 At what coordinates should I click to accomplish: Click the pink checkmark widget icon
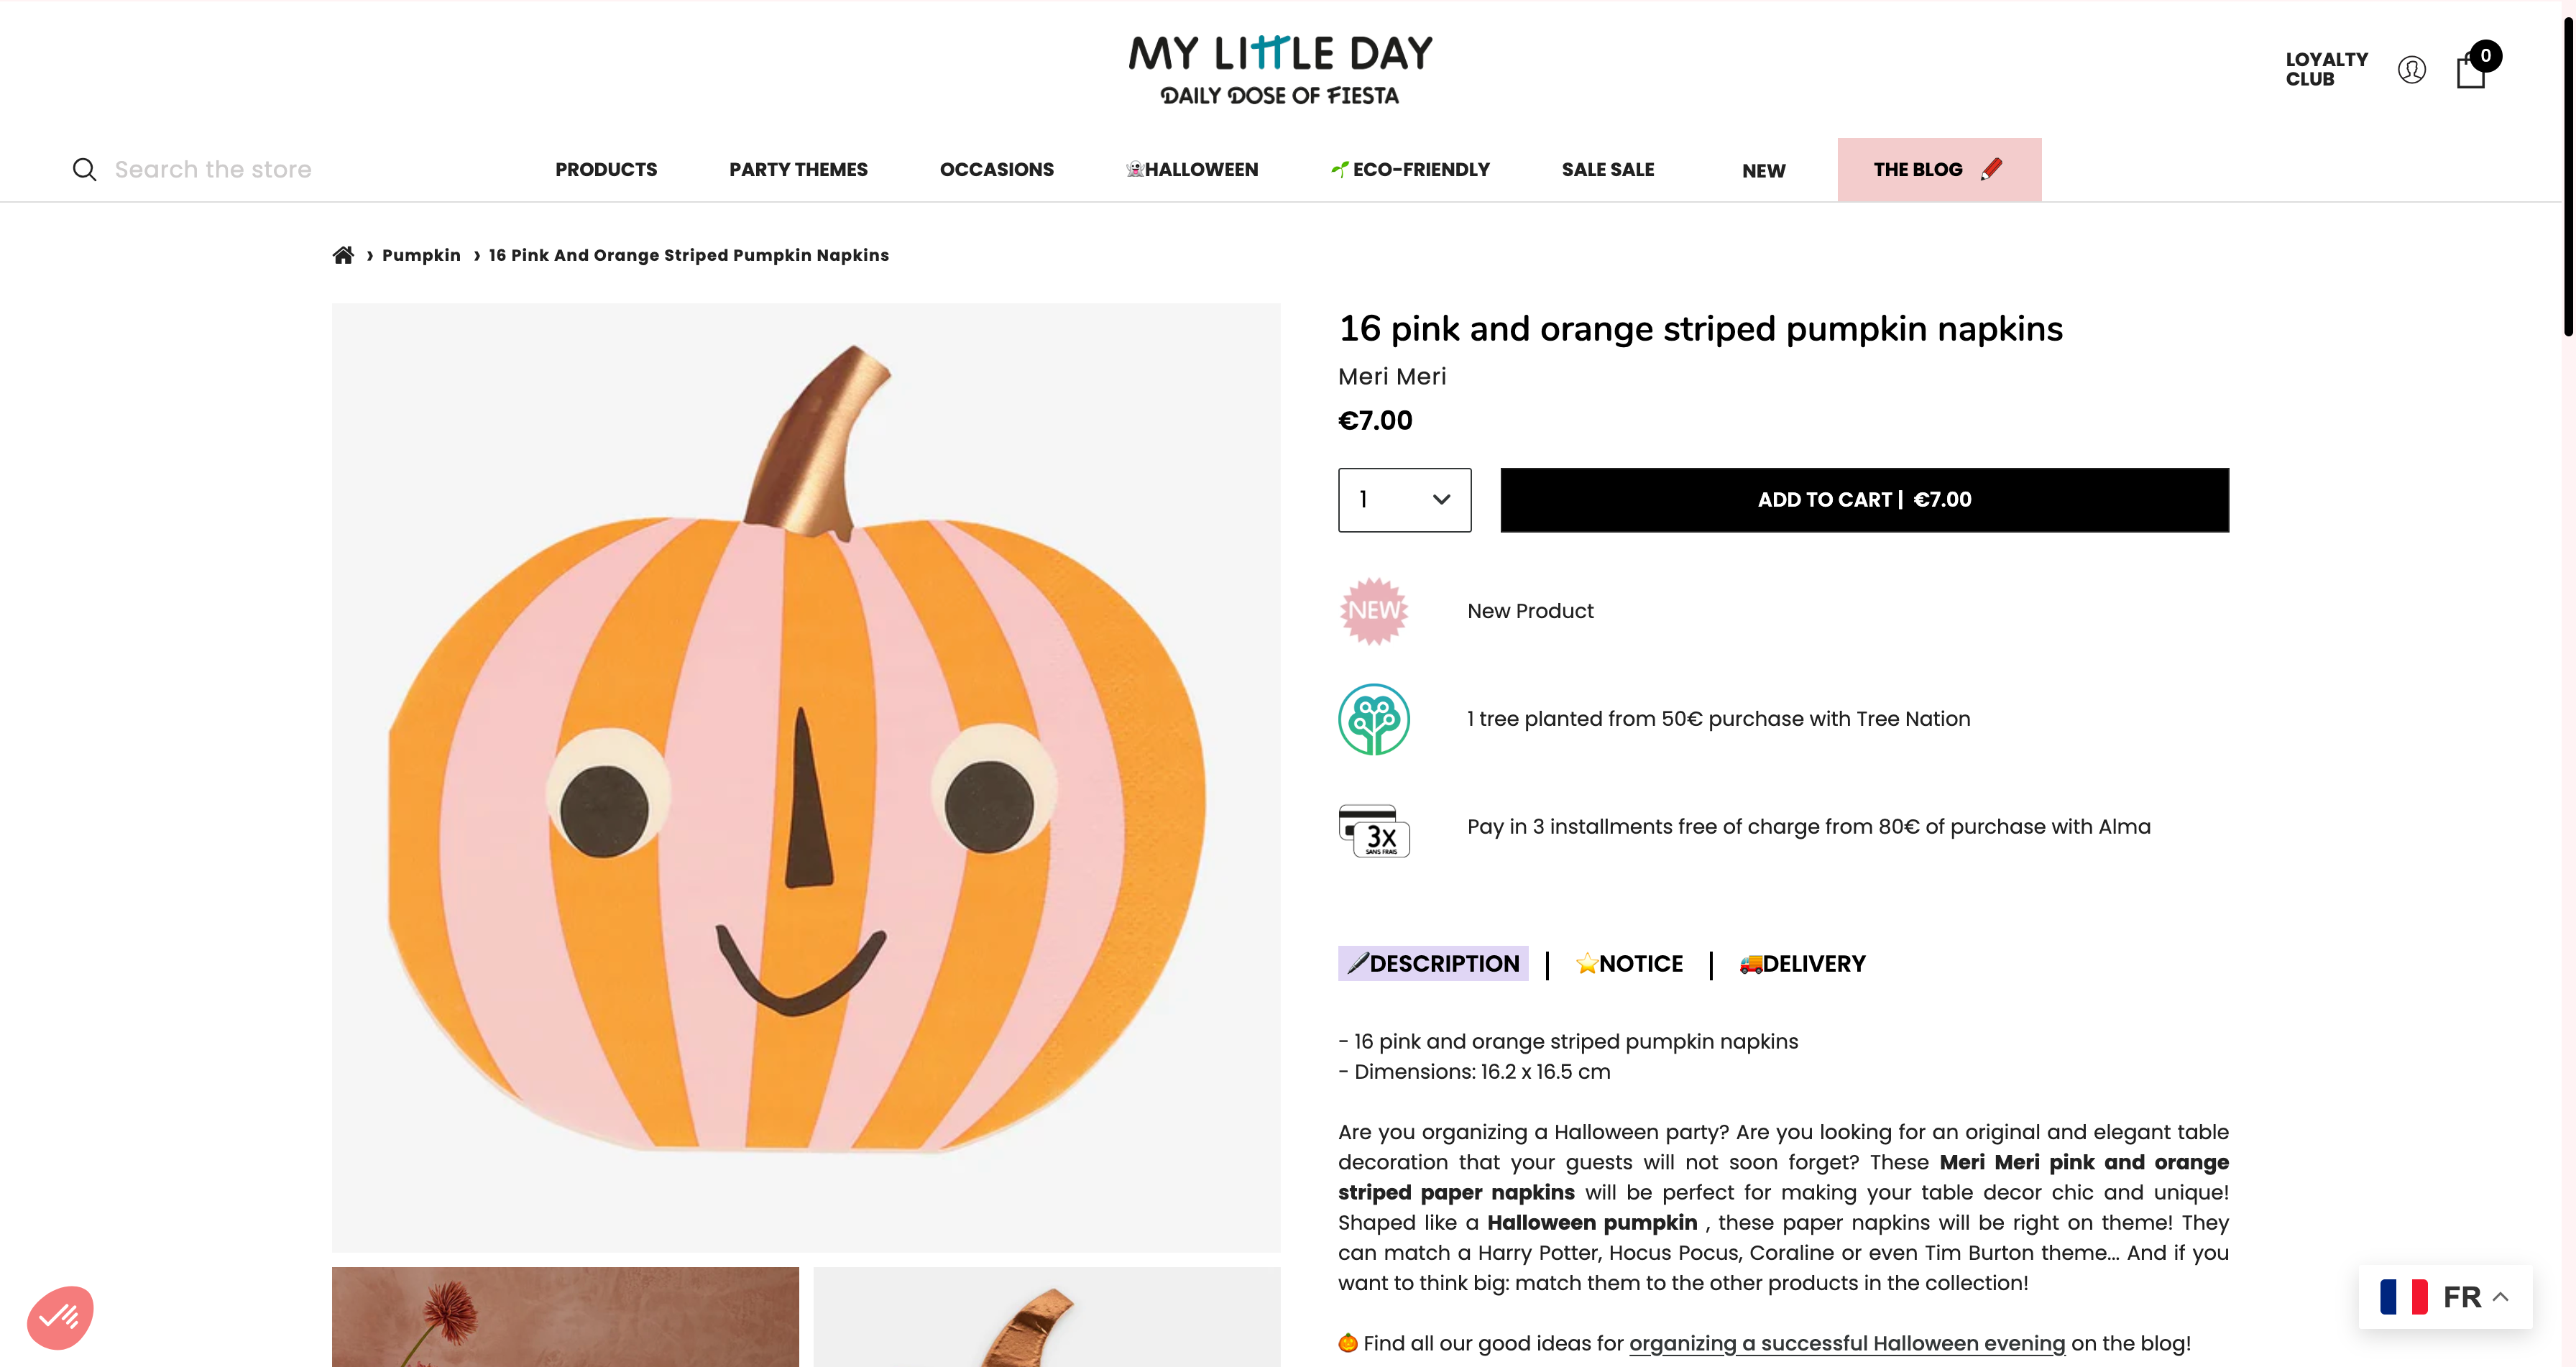(60, 1316)
